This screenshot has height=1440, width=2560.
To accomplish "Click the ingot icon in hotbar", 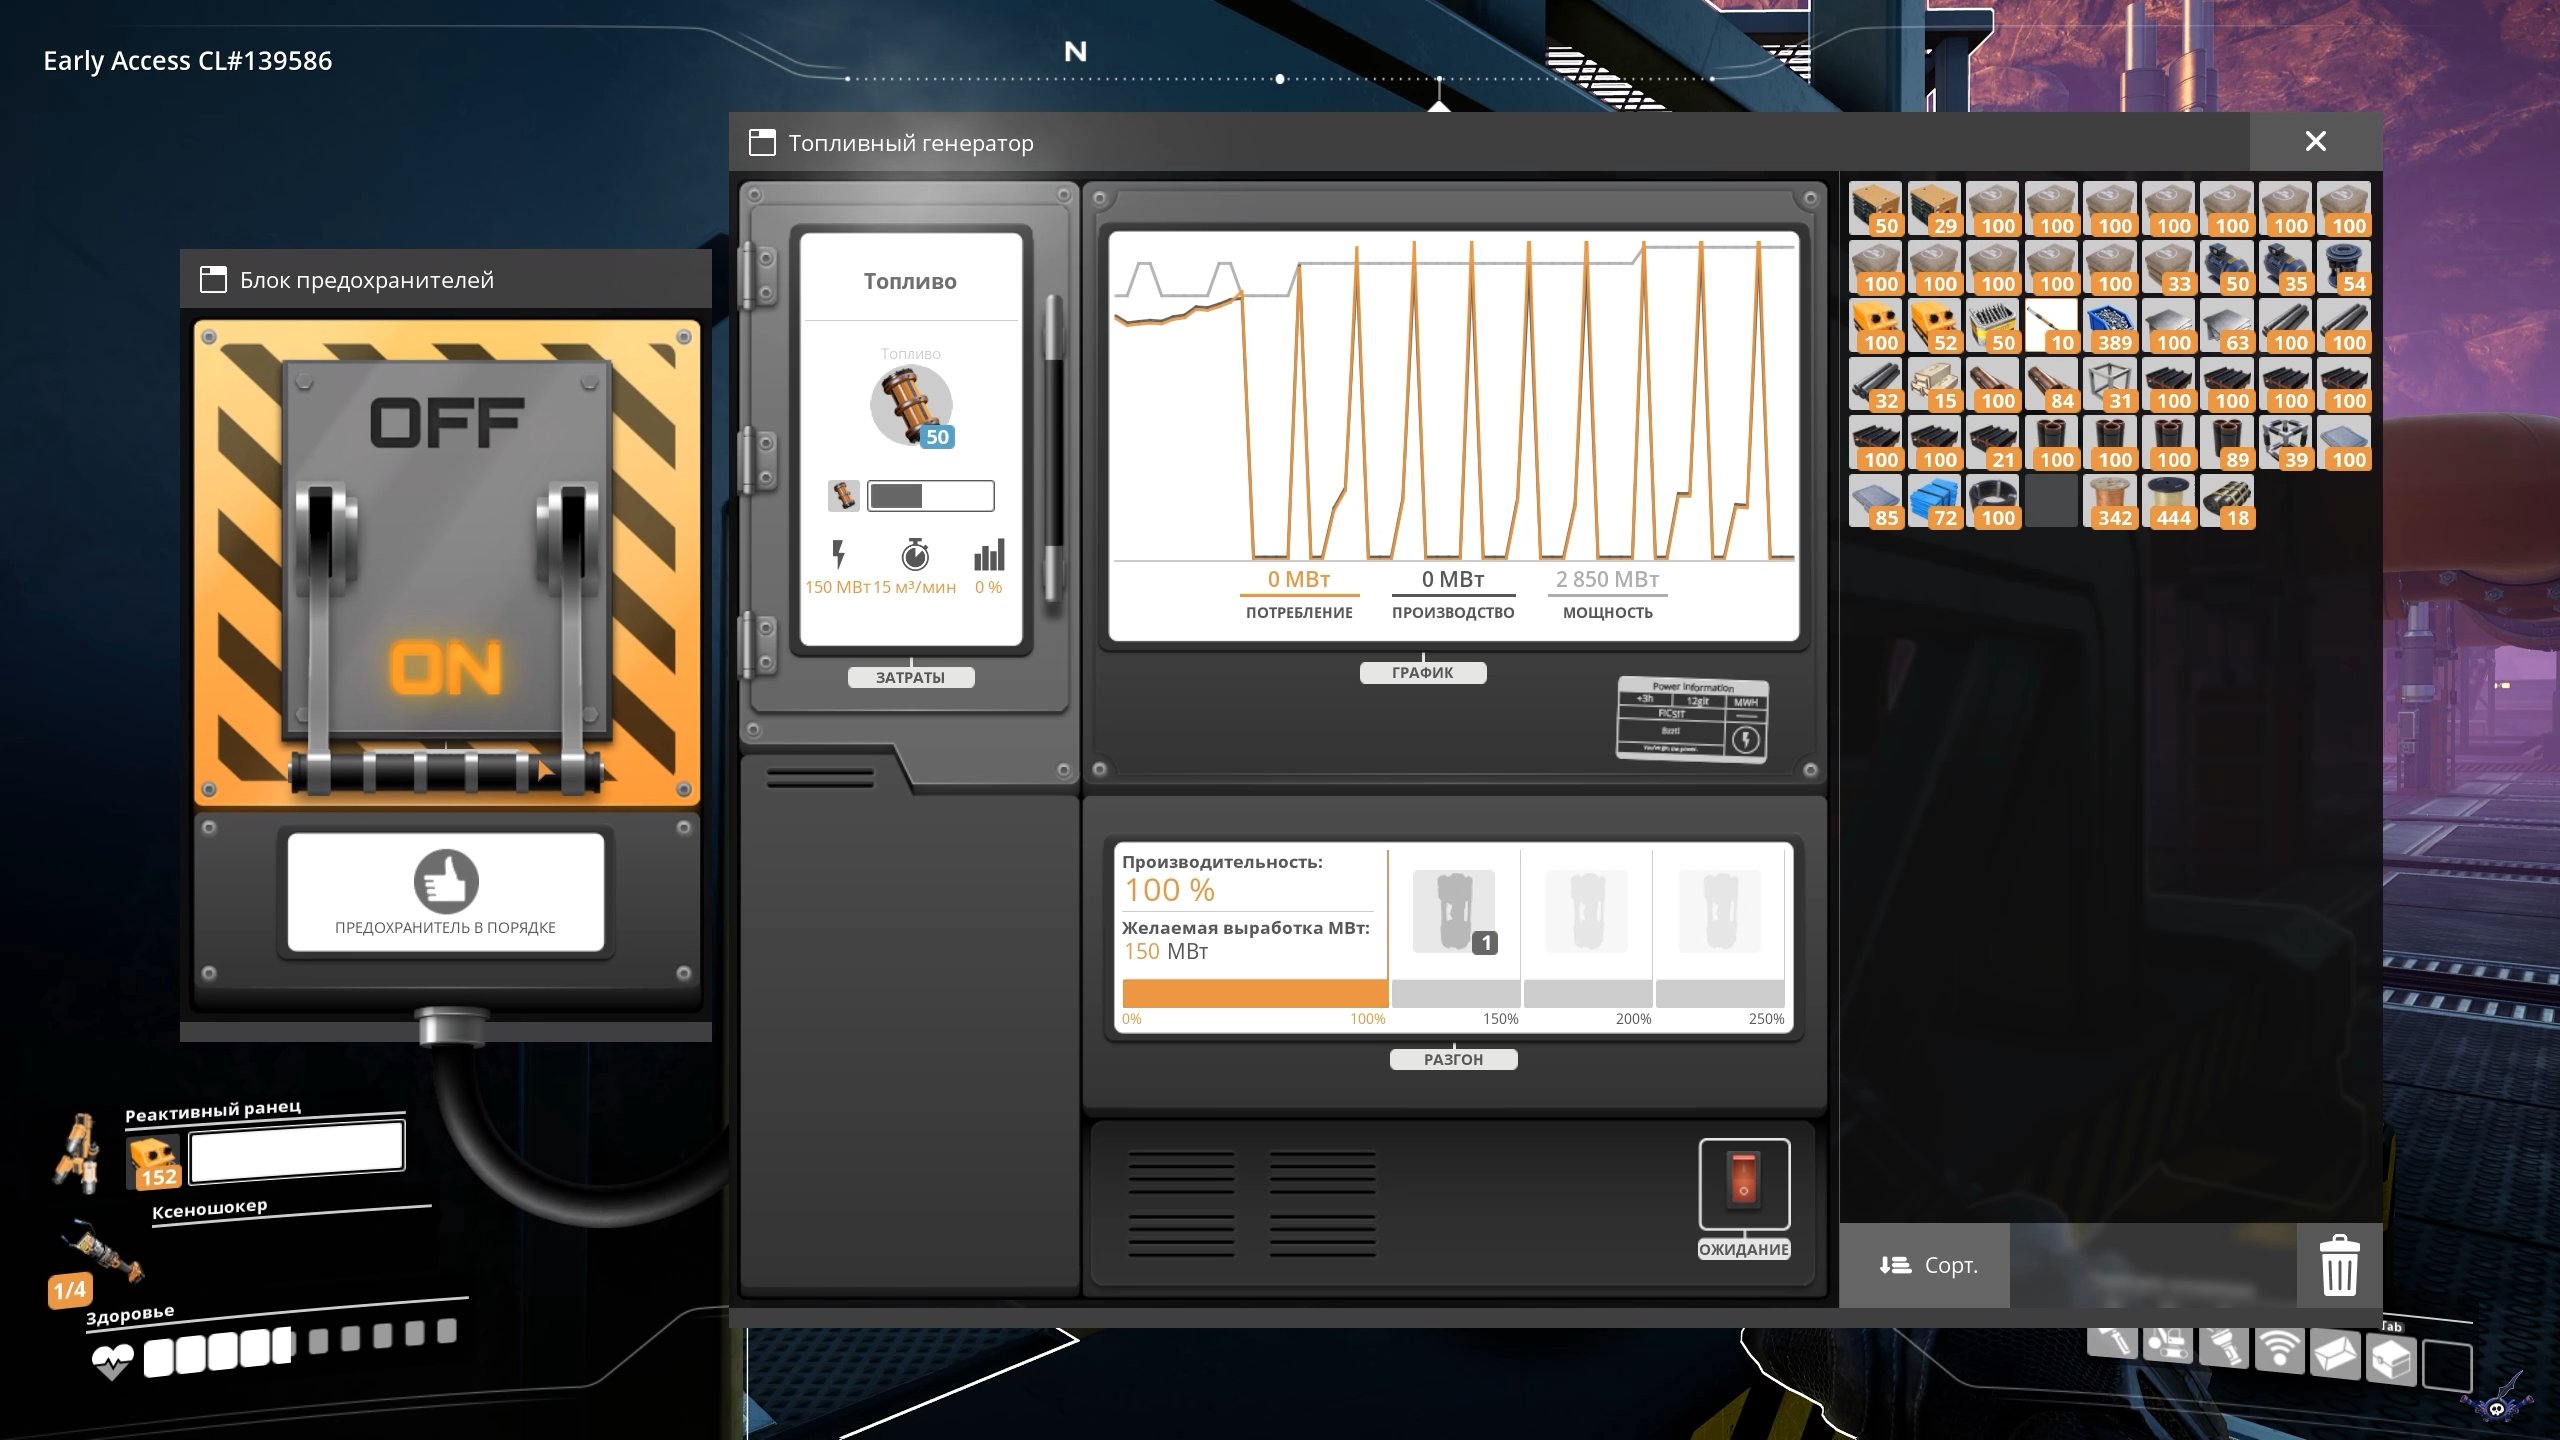I will coord(2335,1355).
